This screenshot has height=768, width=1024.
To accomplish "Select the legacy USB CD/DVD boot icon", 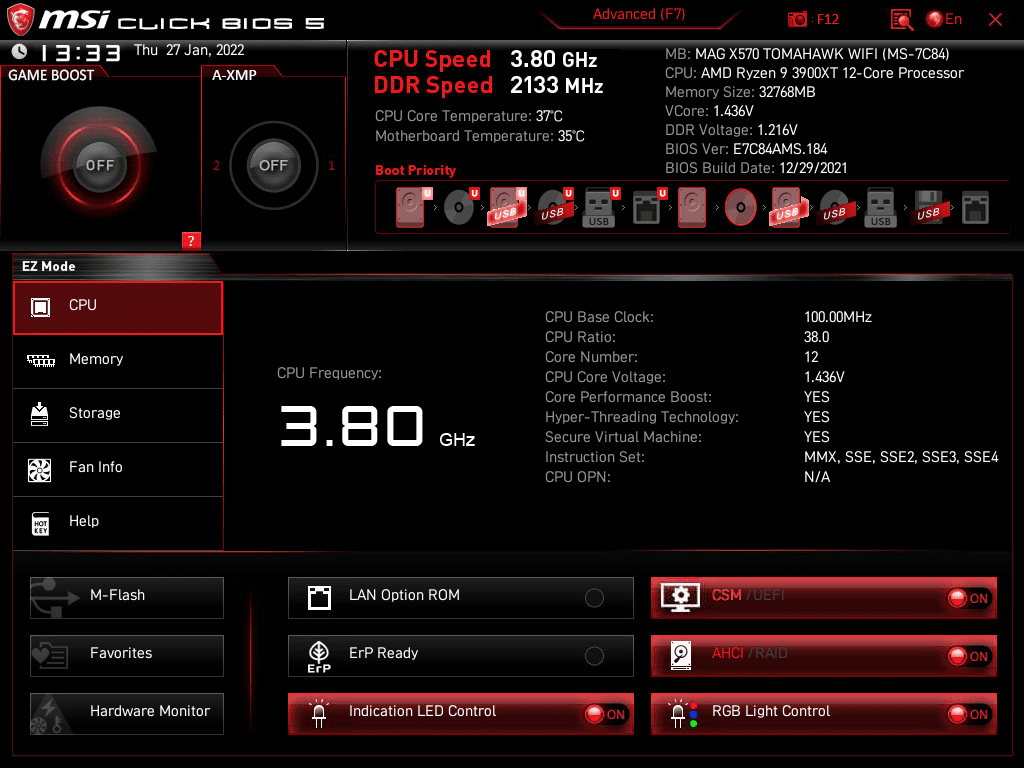I will [x=834, y=207].
